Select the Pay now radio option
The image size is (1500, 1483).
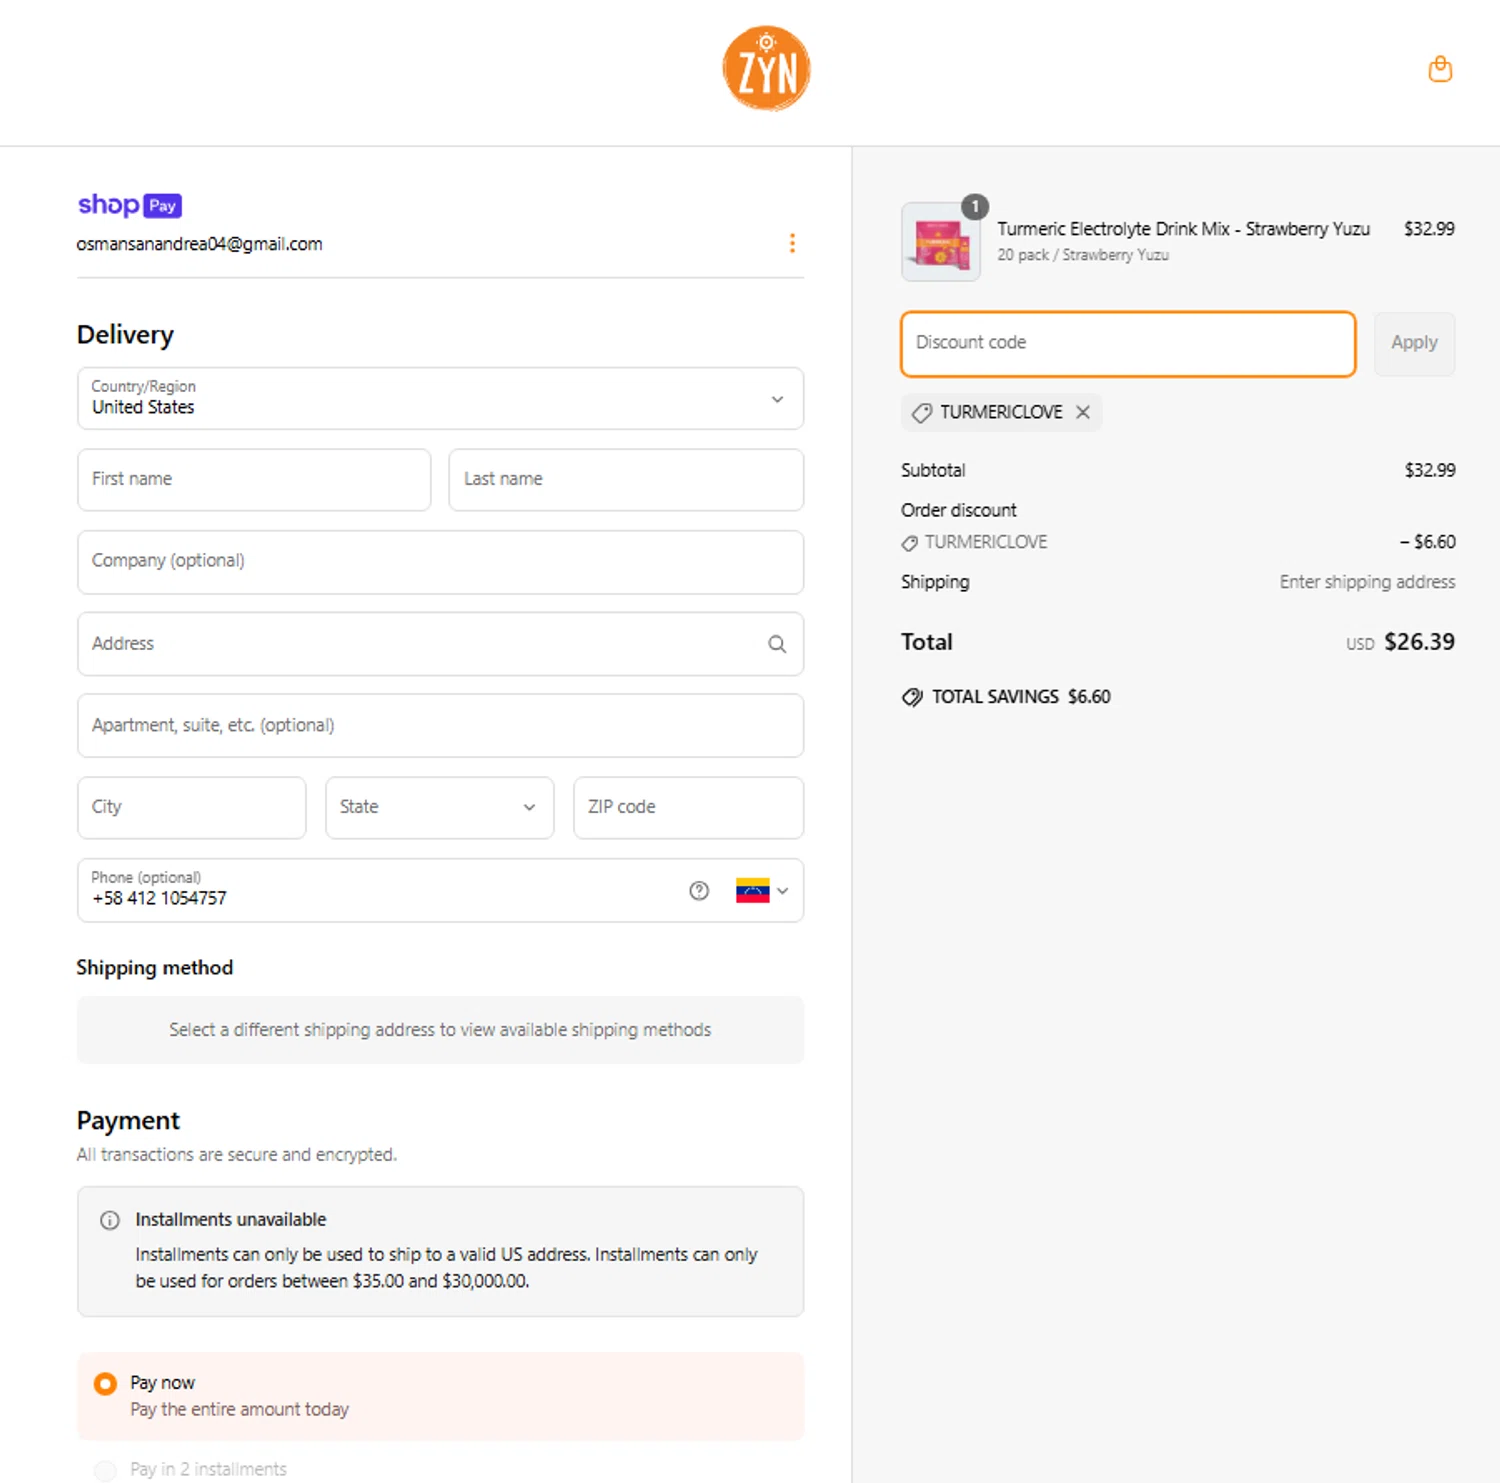(105, 1384)
